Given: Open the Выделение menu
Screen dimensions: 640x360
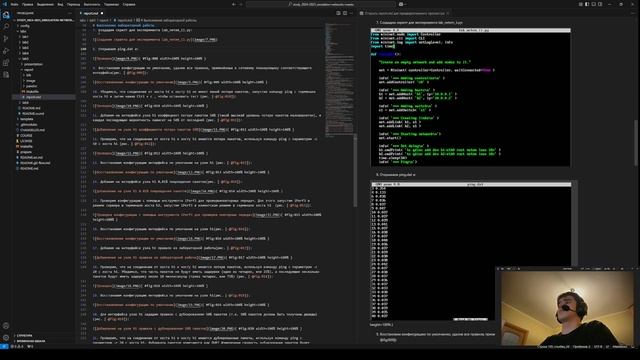Looking at the screenshot, I should pyautogui.click(x=45, y=4).
